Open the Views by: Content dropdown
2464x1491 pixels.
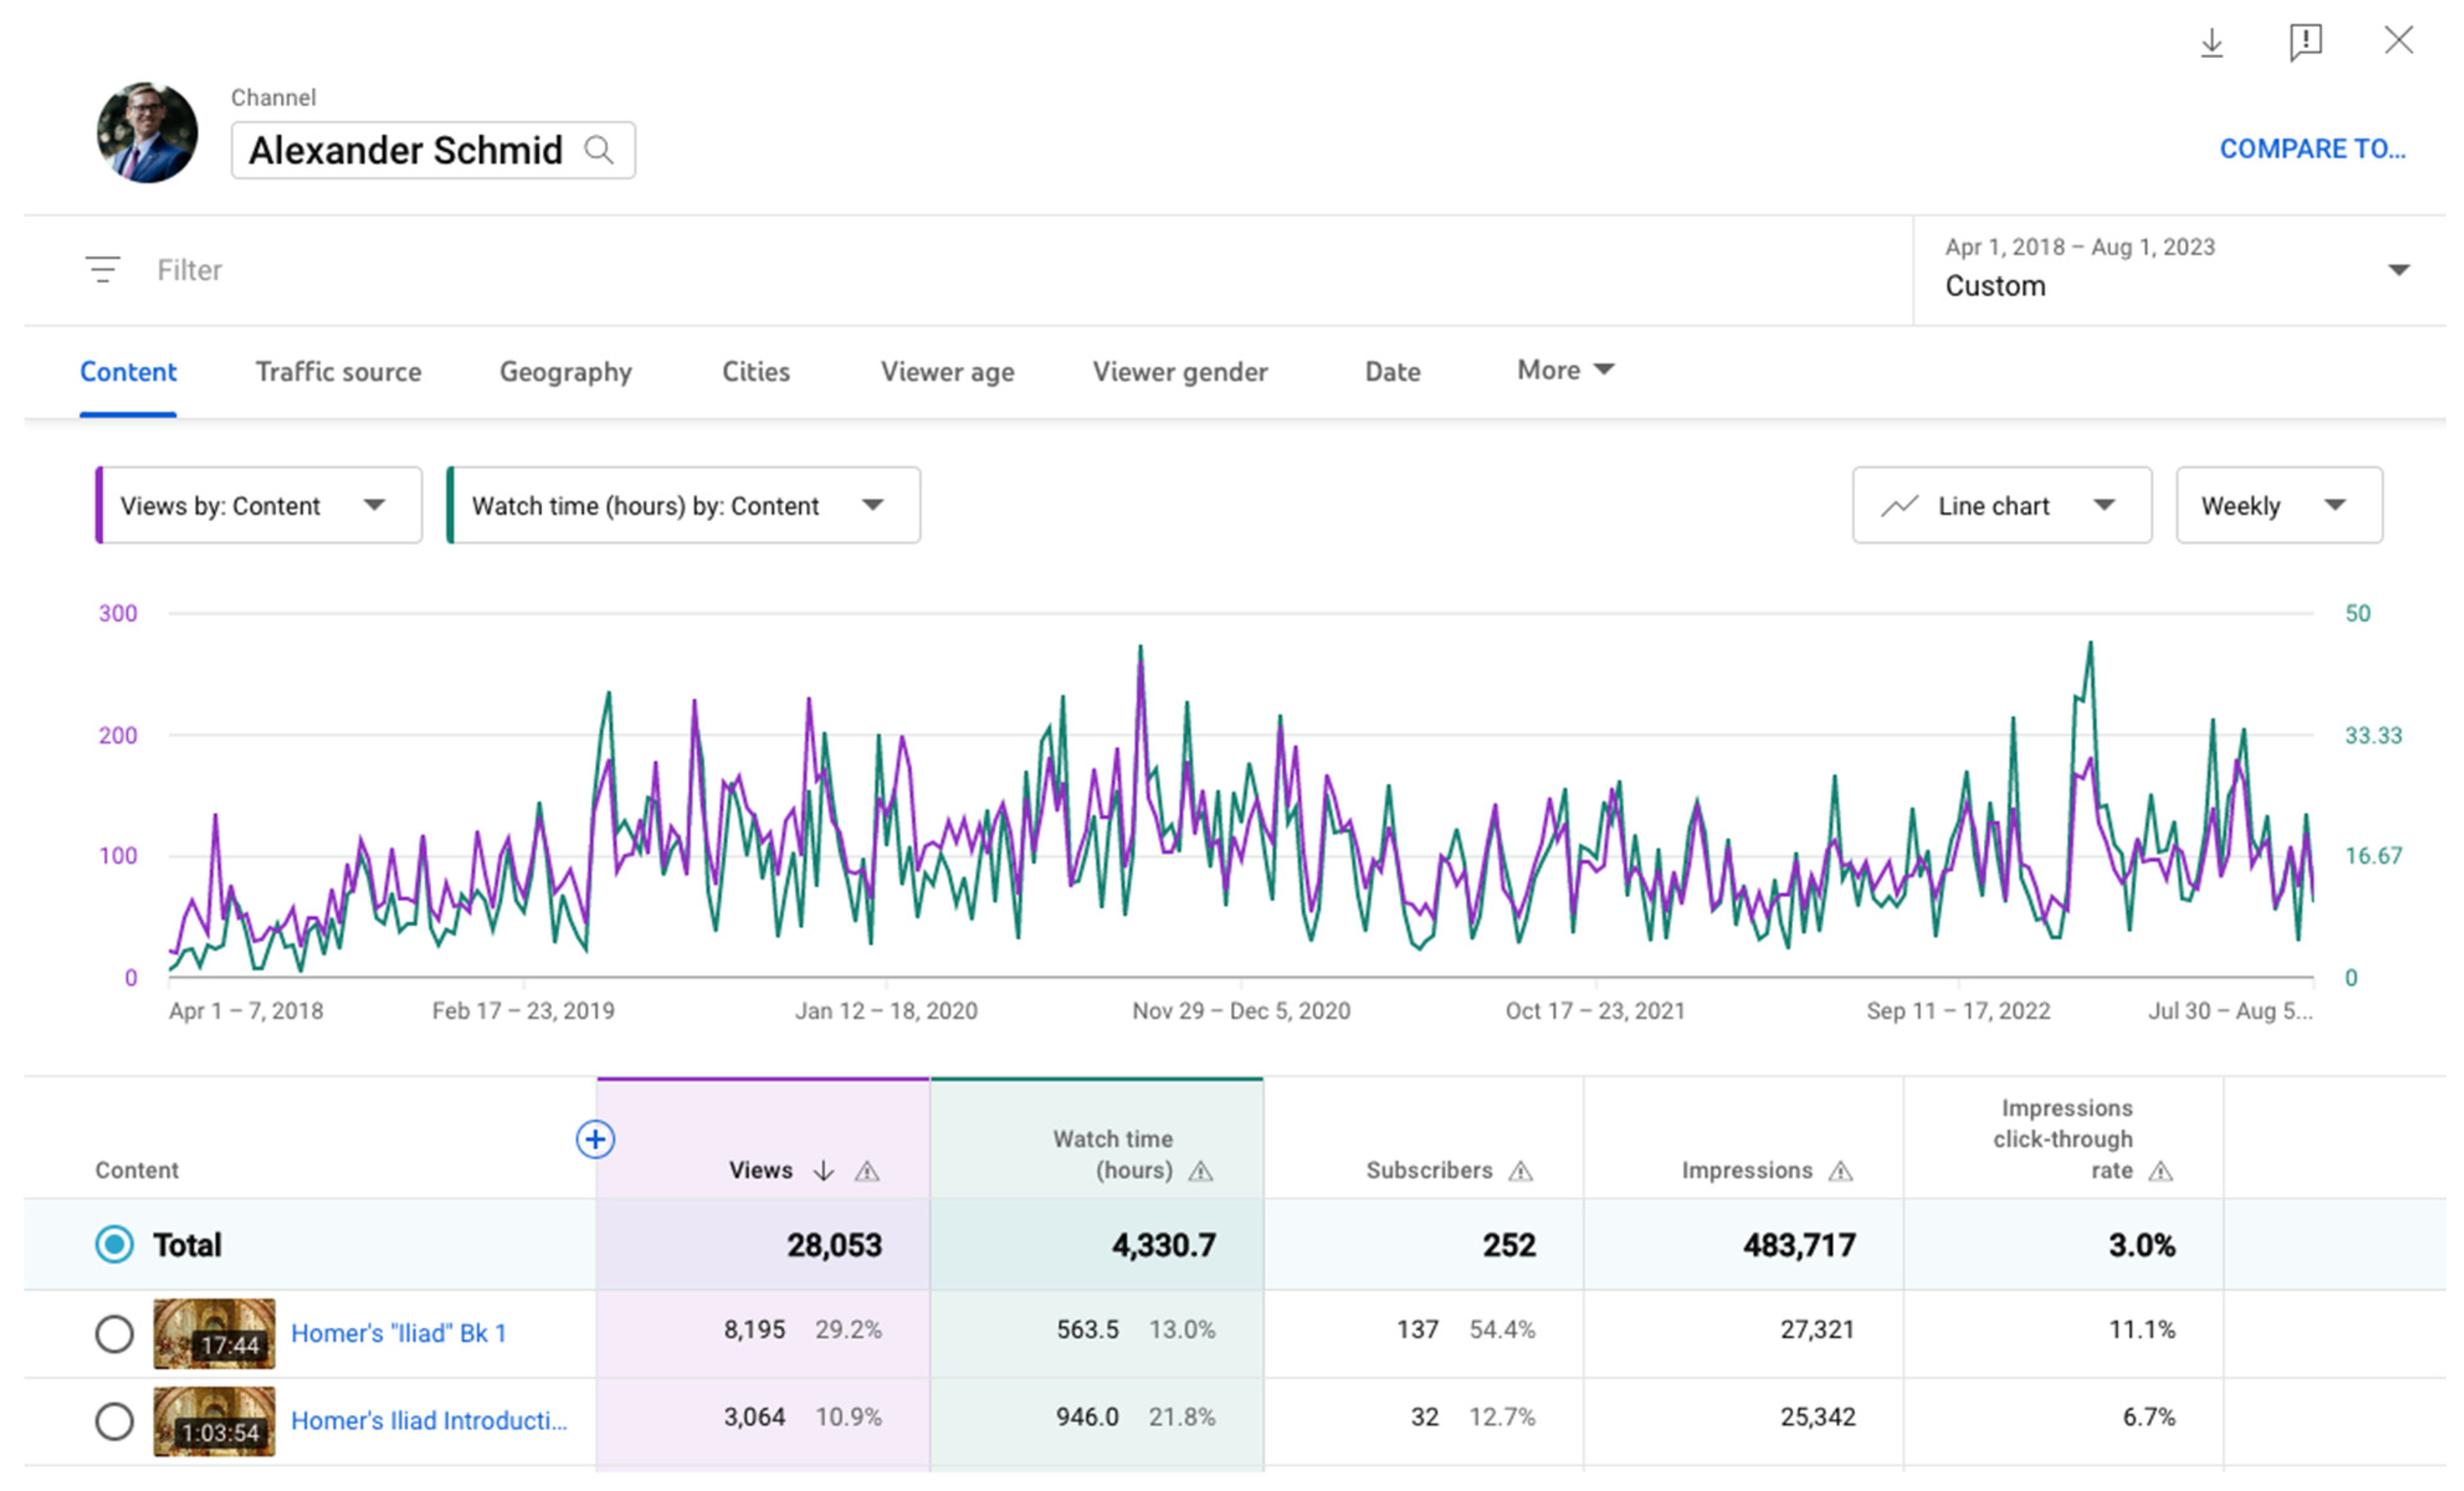259,506
